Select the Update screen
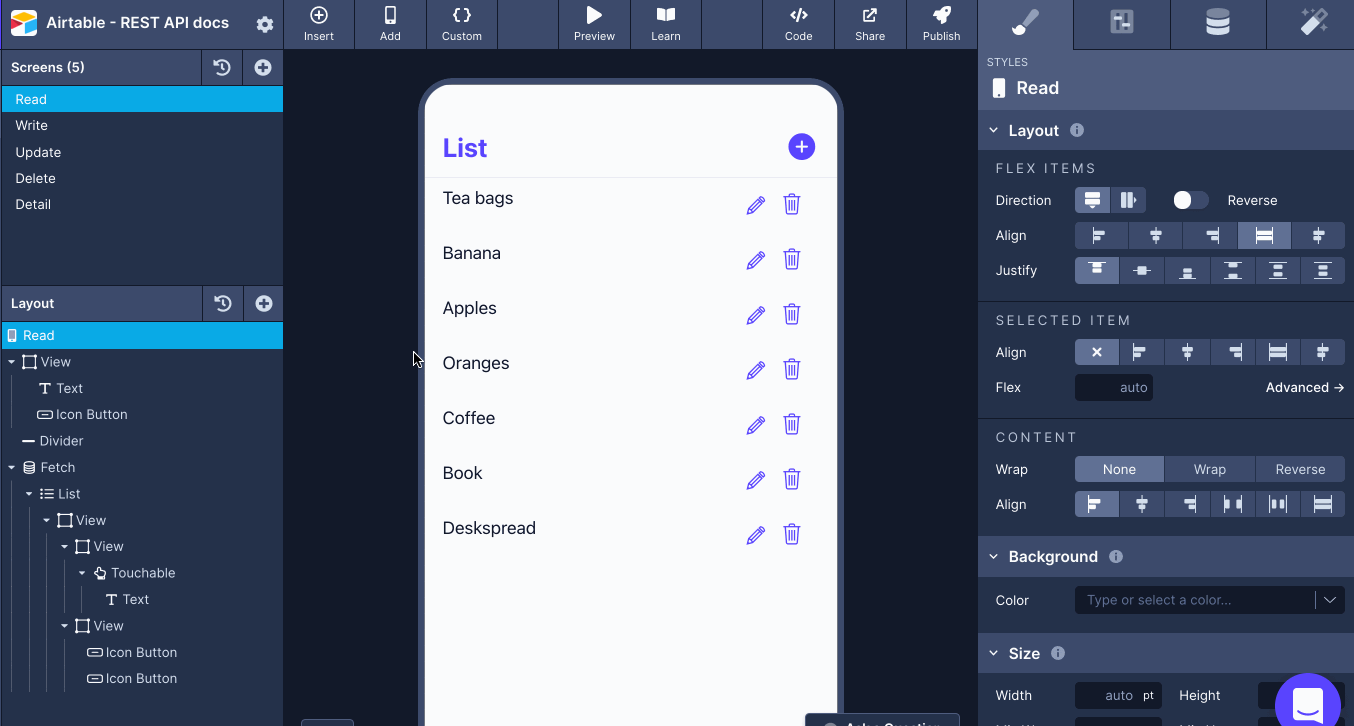Viewport: 1354px width, 726px height. 142,152
